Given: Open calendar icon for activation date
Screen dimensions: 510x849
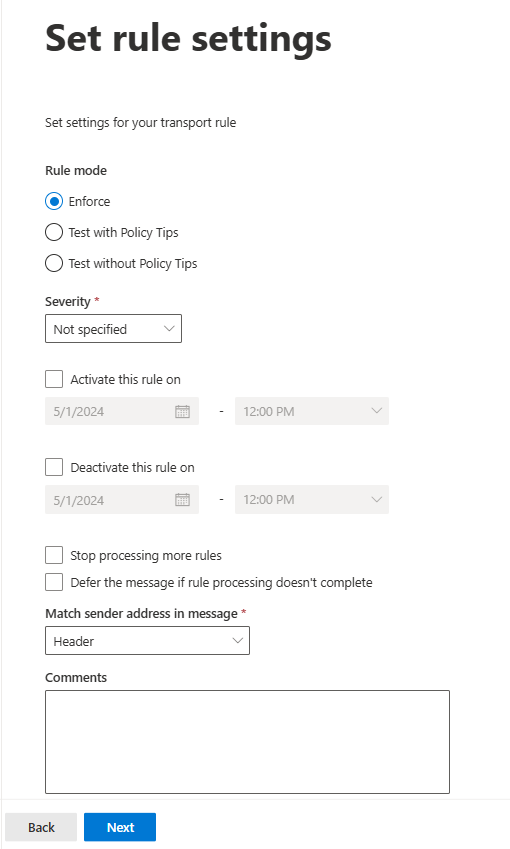Looking at the screenshot, I should pyautogui.click(x=182, y=412).
